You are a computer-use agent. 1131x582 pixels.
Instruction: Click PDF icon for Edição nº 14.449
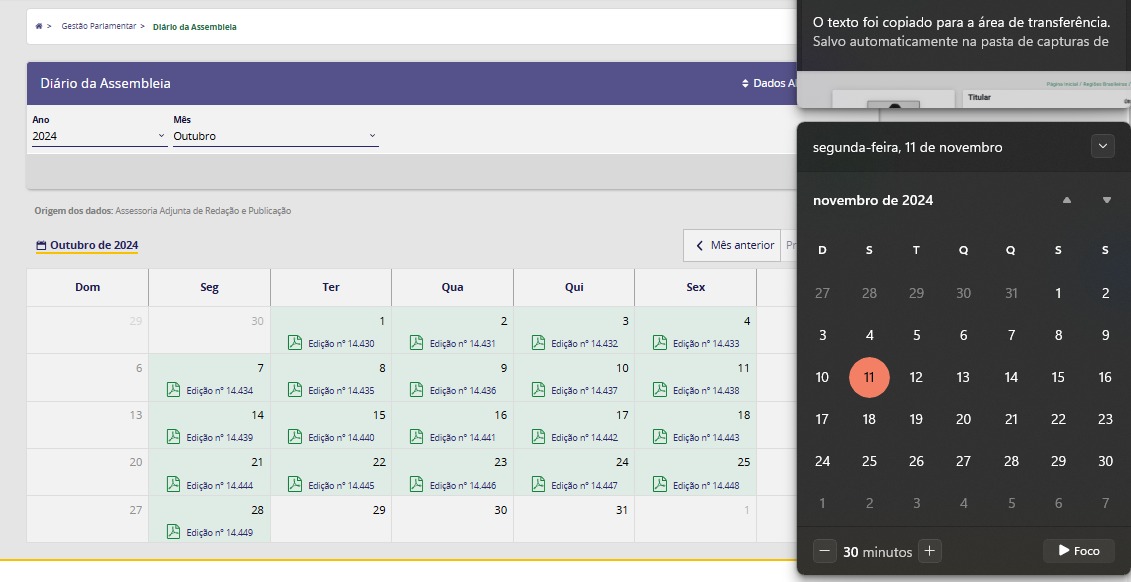(x=173, y=532)
